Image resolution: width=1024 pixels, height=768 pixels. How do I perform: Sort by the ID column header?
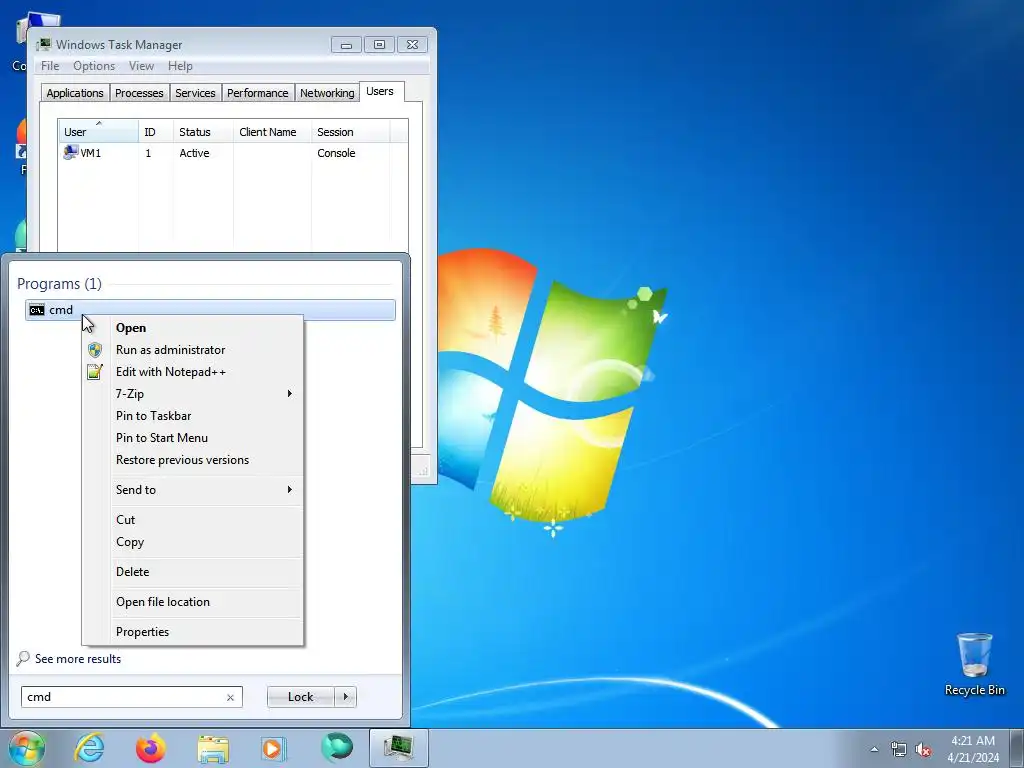coord(155,131)
